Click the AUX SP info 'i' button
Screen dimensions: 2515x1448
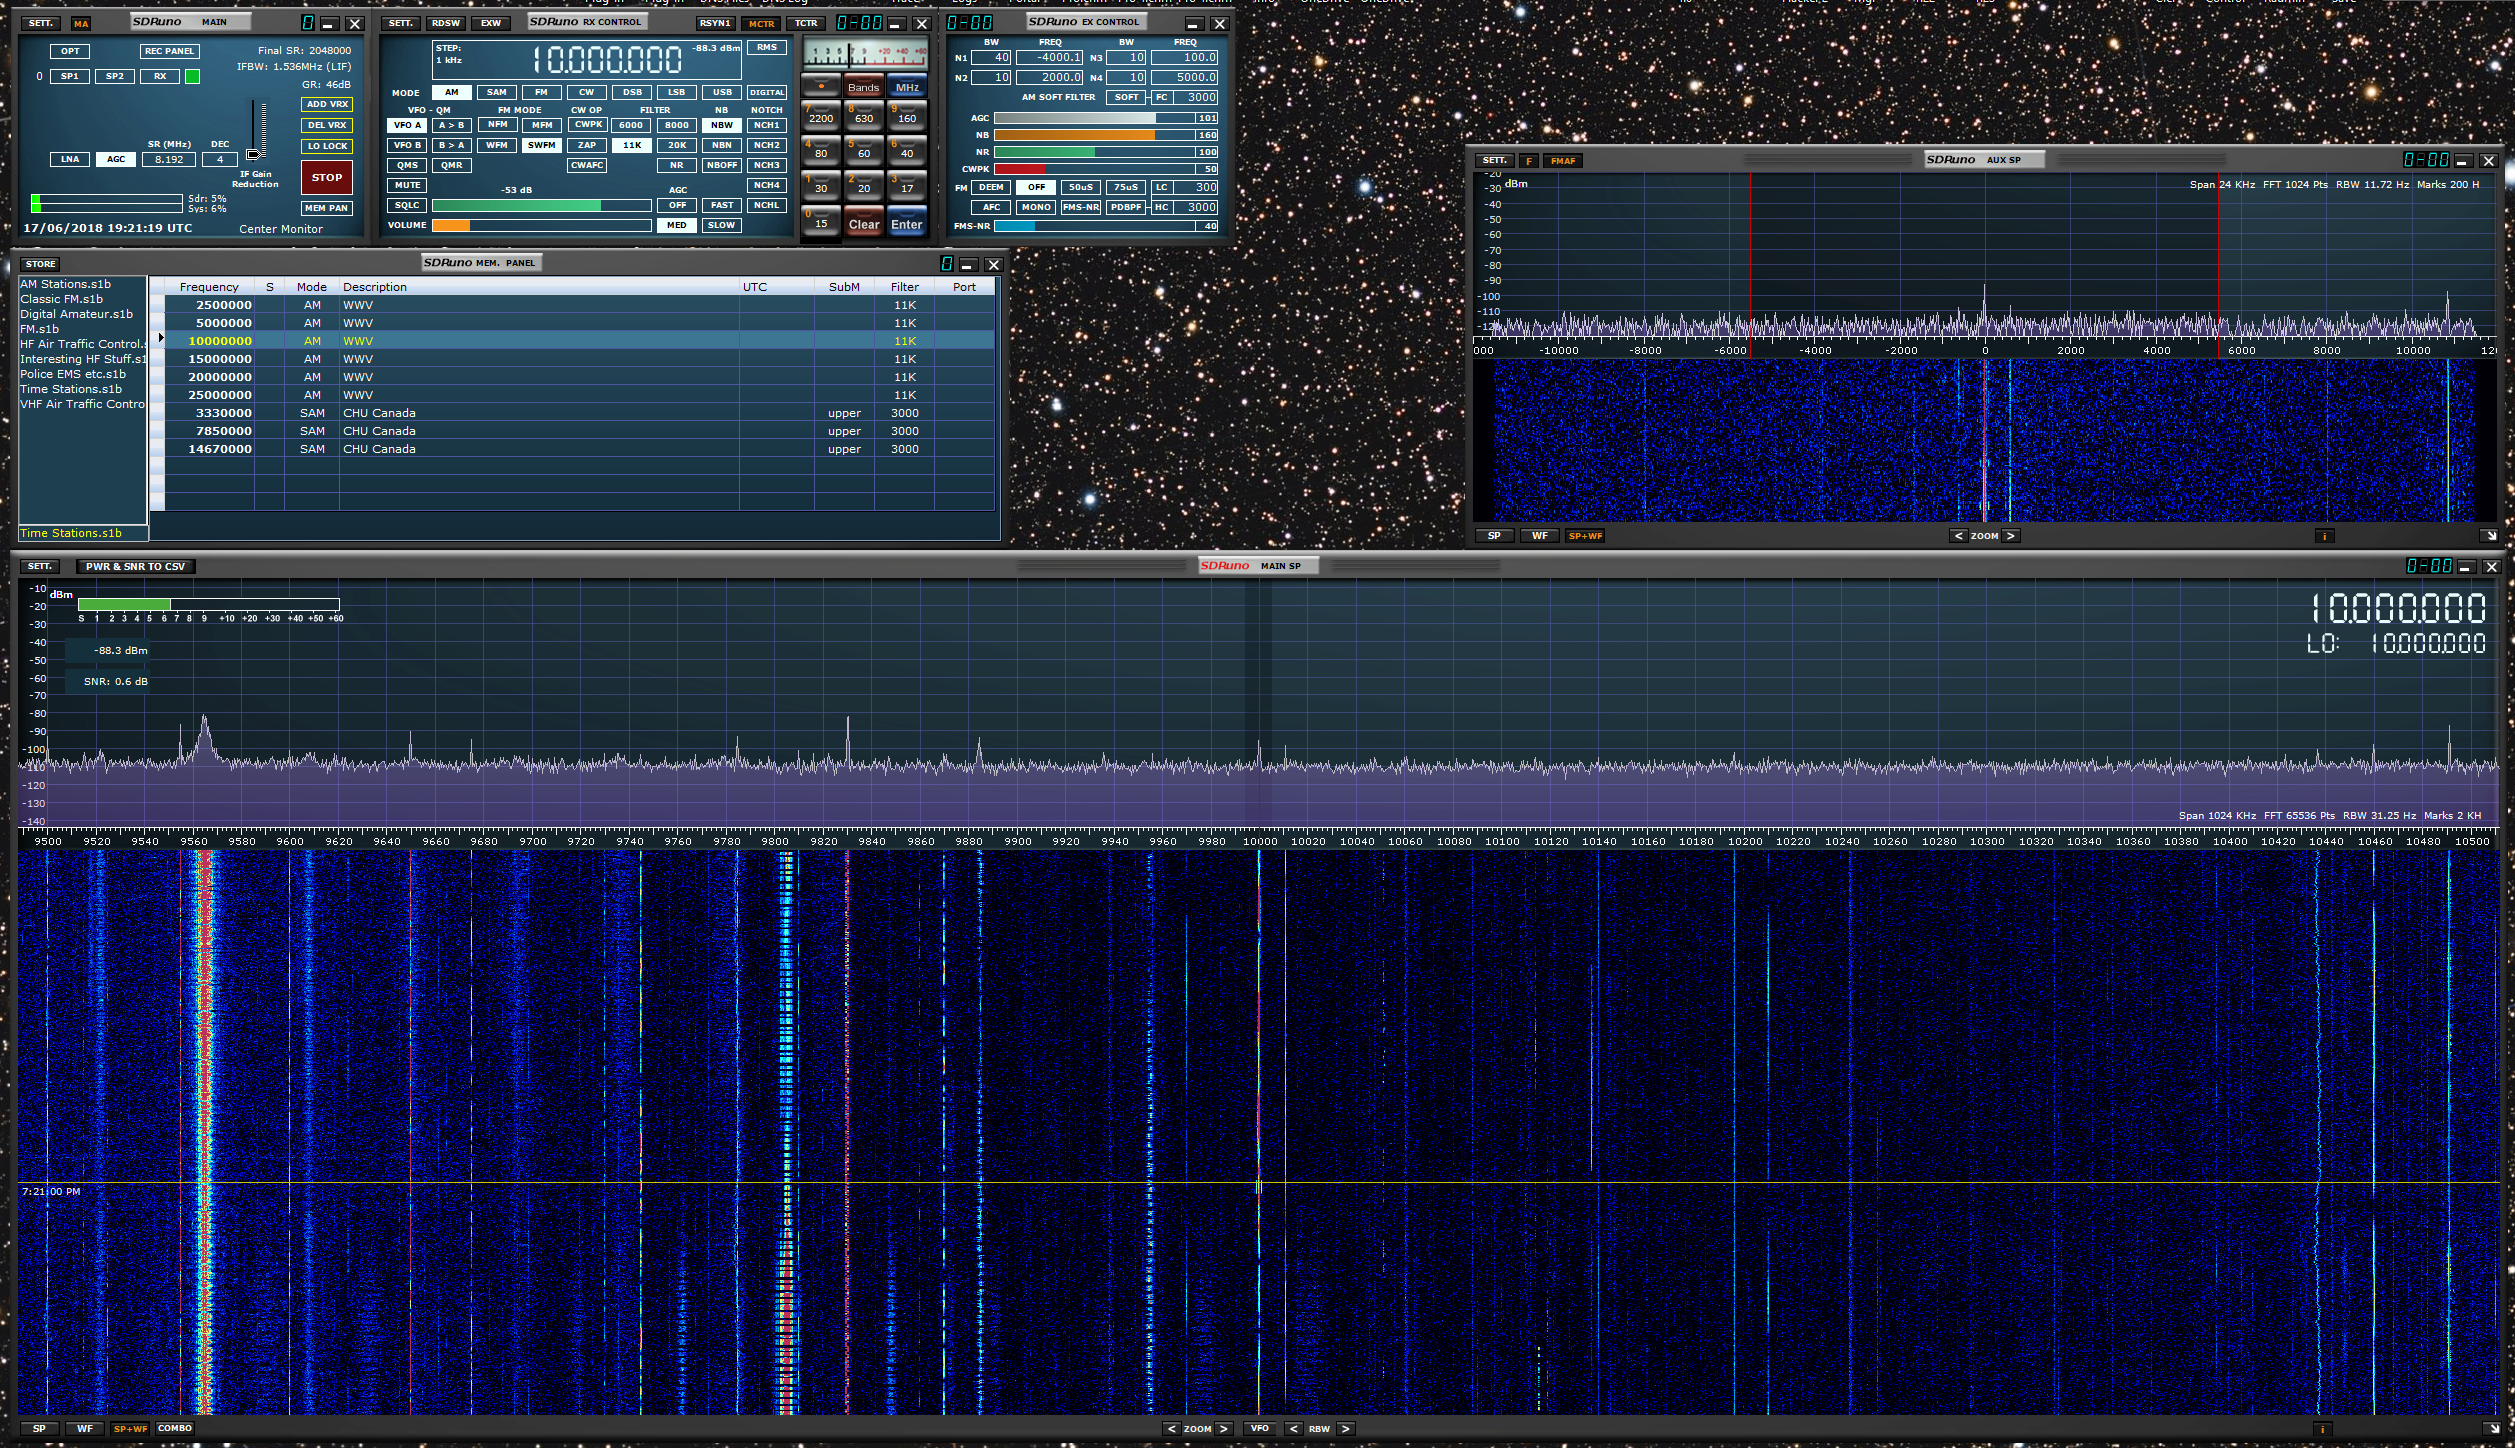(x=2325, y=536)
